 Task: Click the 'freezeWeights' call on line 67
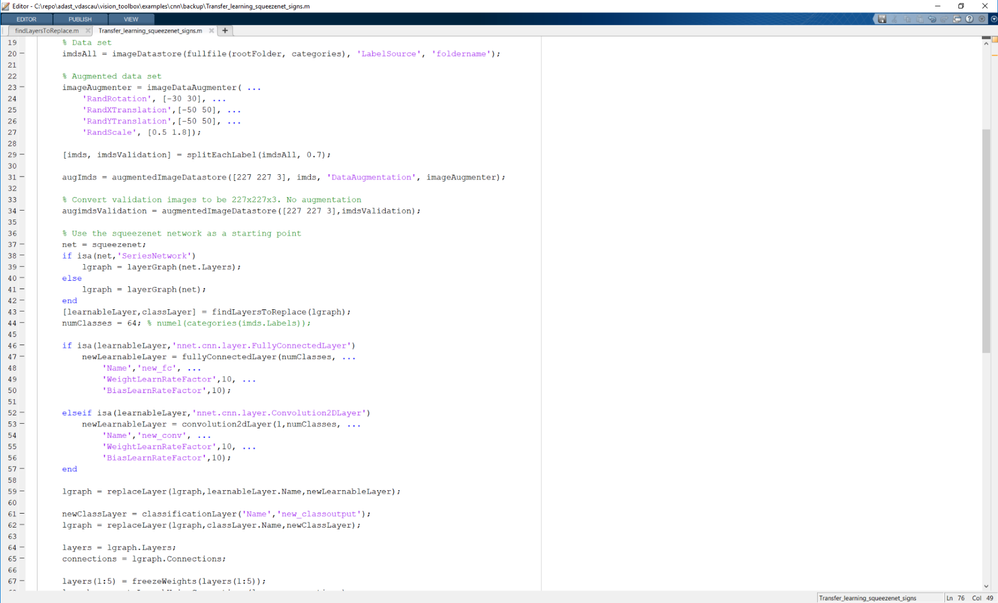(164, 581)
